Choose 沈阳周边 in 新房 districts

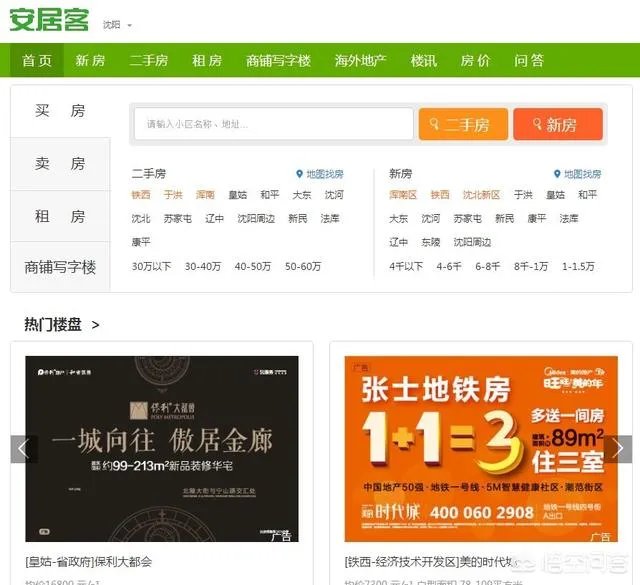tap(472, 242)
